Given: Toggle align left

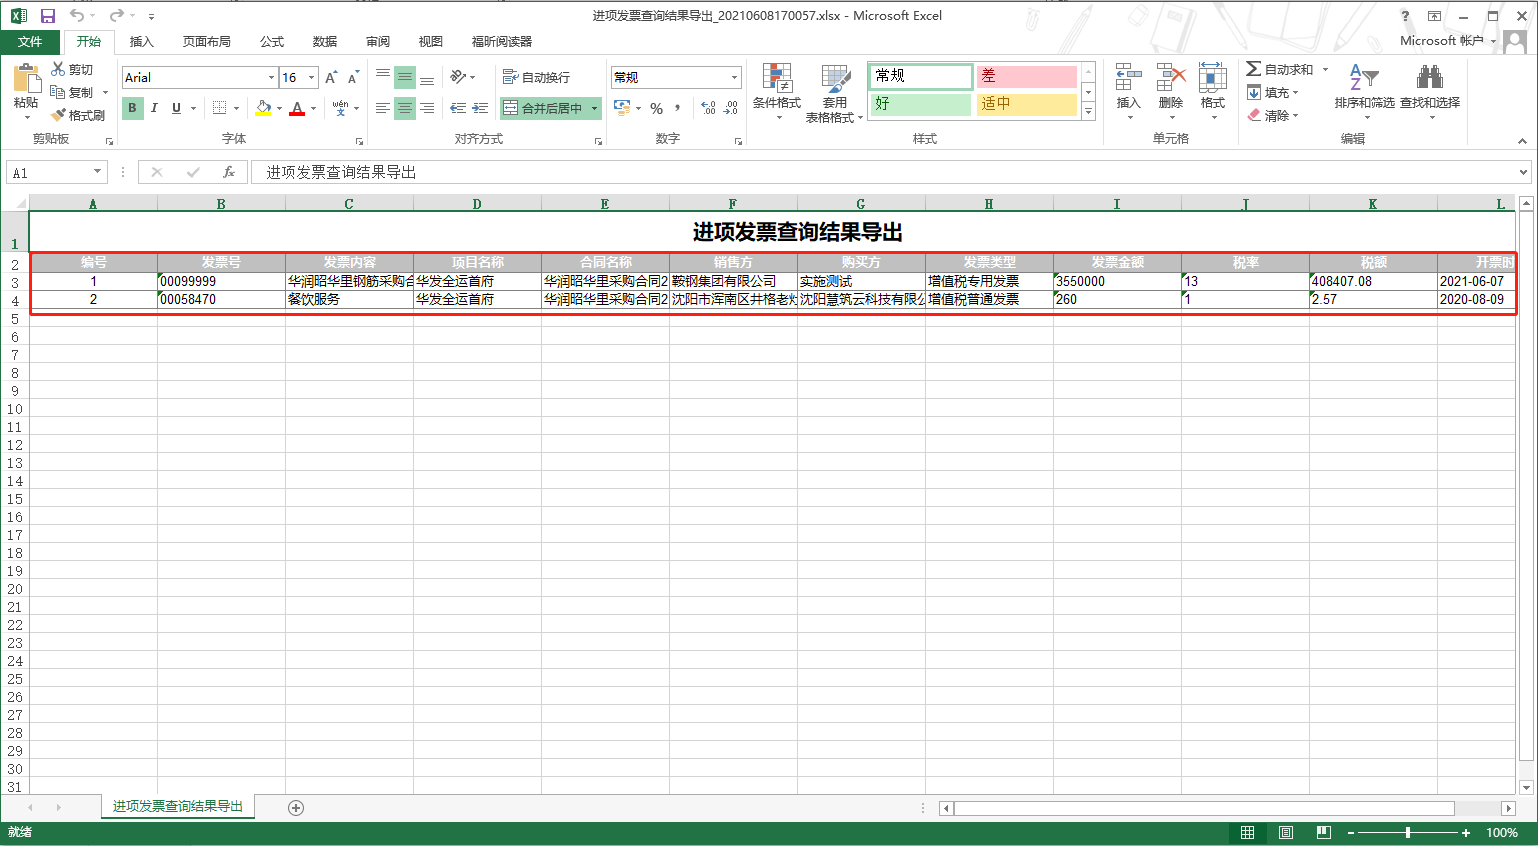Looking at the screenshot, I should 383,108.
